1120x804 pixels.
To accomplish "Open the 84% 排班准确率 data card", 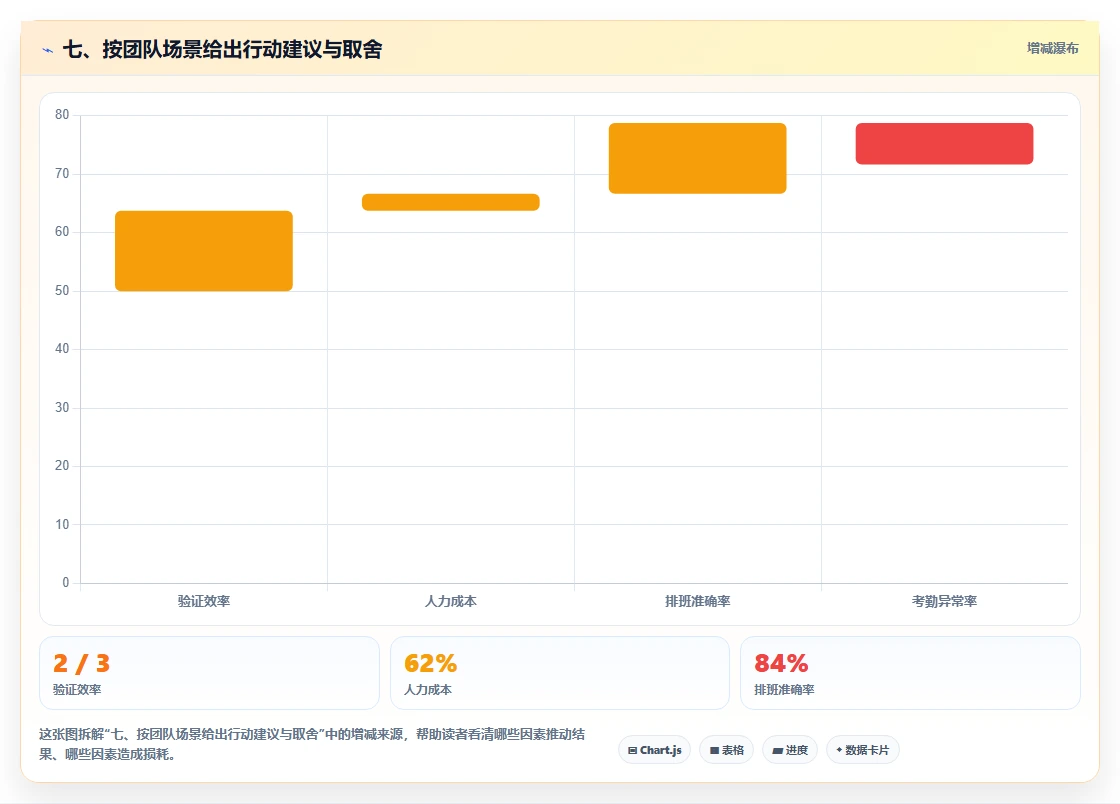I will pyautogui.click(x=910, y=673).
